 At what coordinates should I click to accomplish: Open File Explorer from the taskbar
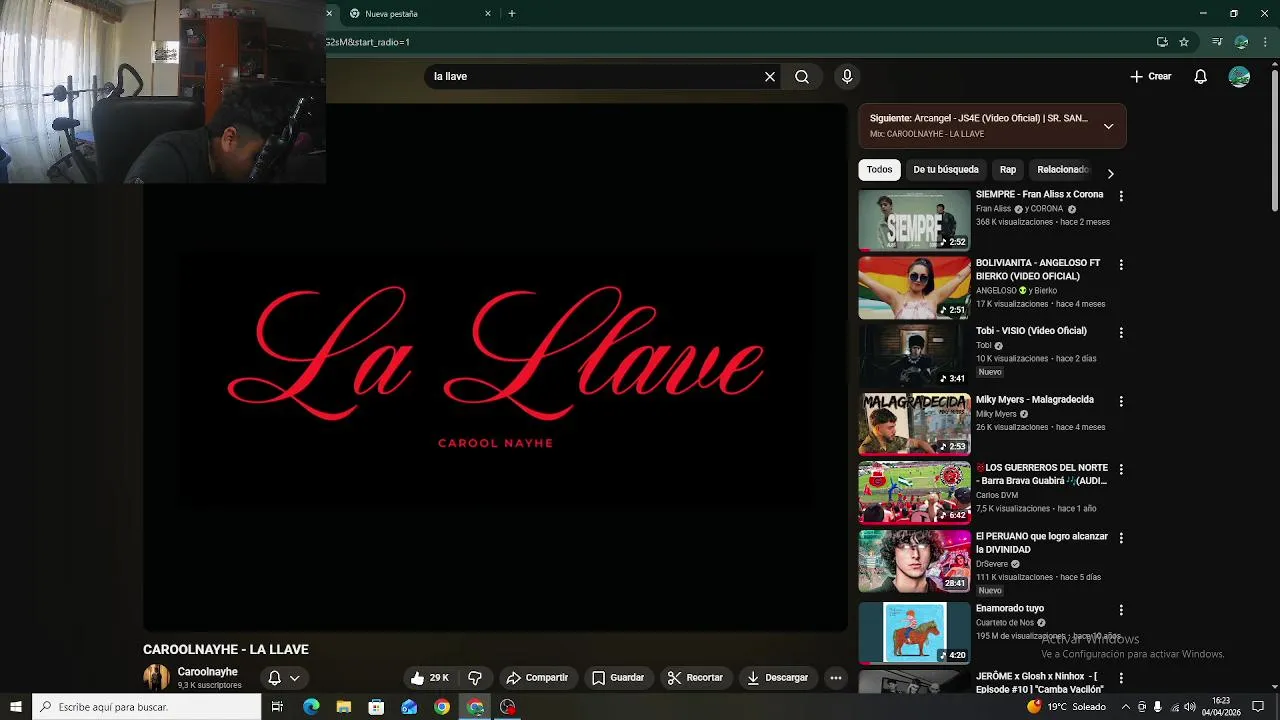click(x=344, y=707)
